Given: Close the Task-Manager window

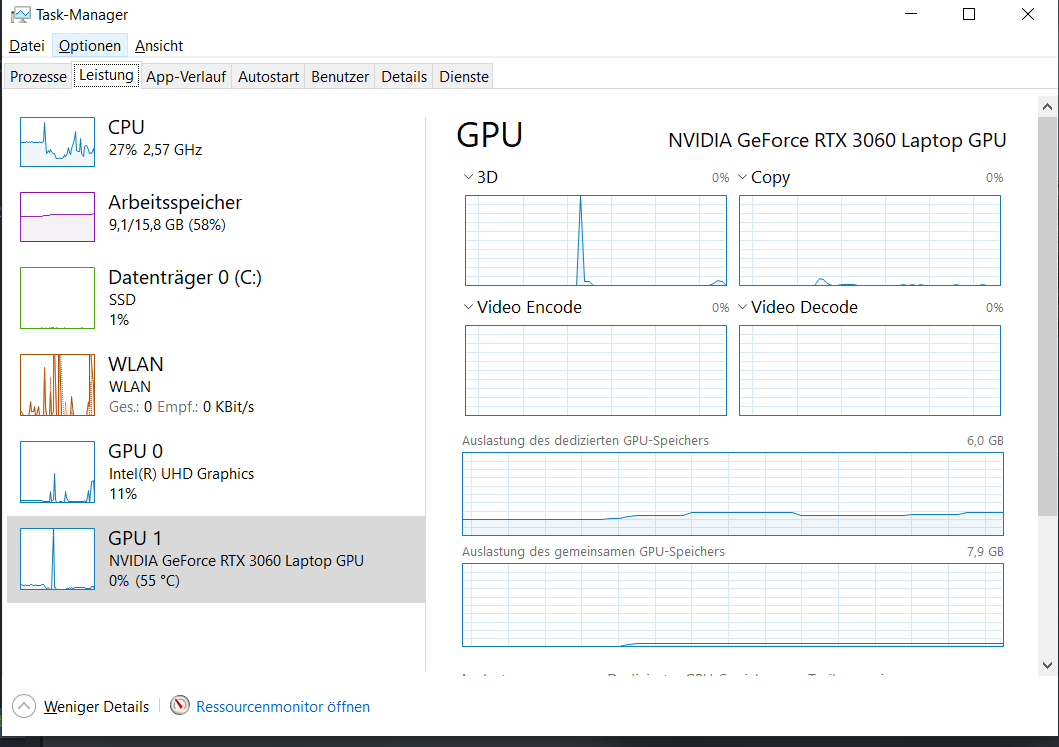Looking at the screenshot, I should (1028, 14).
